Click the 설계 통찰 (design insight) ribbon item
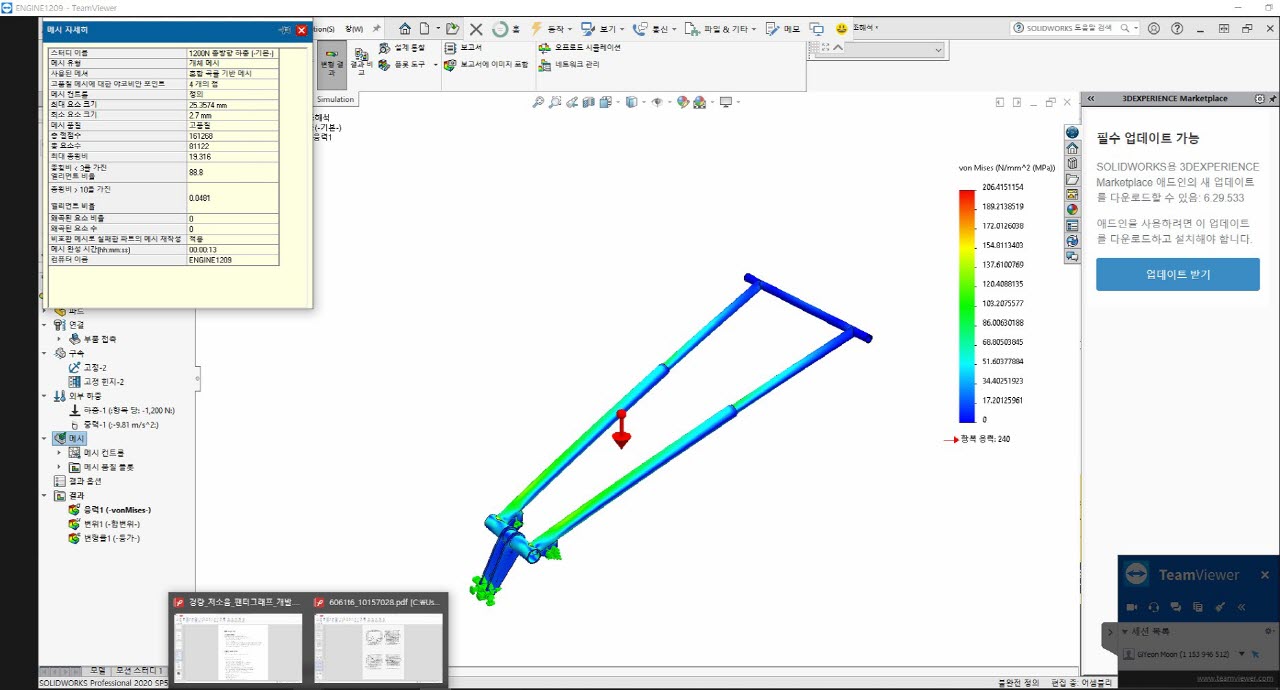 point(401,48)
